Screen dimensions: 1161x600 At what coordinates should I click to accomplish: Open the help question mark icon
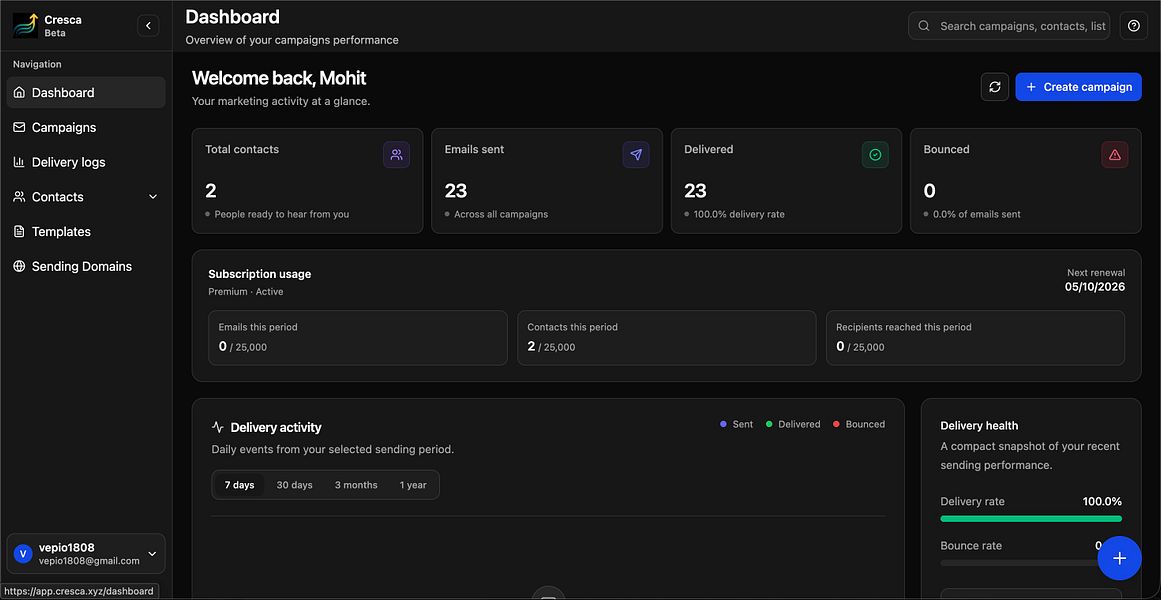[x=1134, y=26]
